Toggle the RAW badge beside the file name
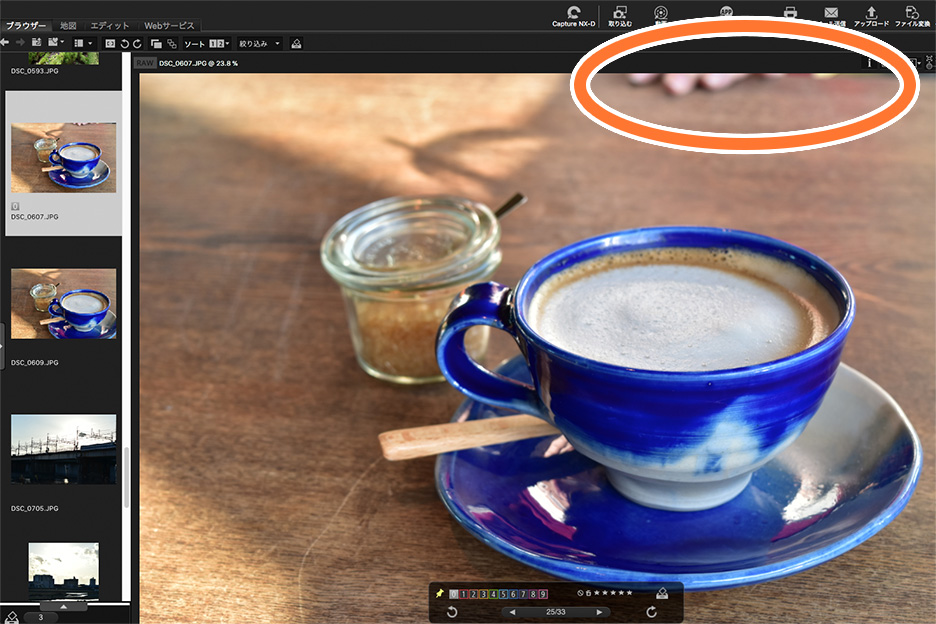 click(x=144, y=62)
